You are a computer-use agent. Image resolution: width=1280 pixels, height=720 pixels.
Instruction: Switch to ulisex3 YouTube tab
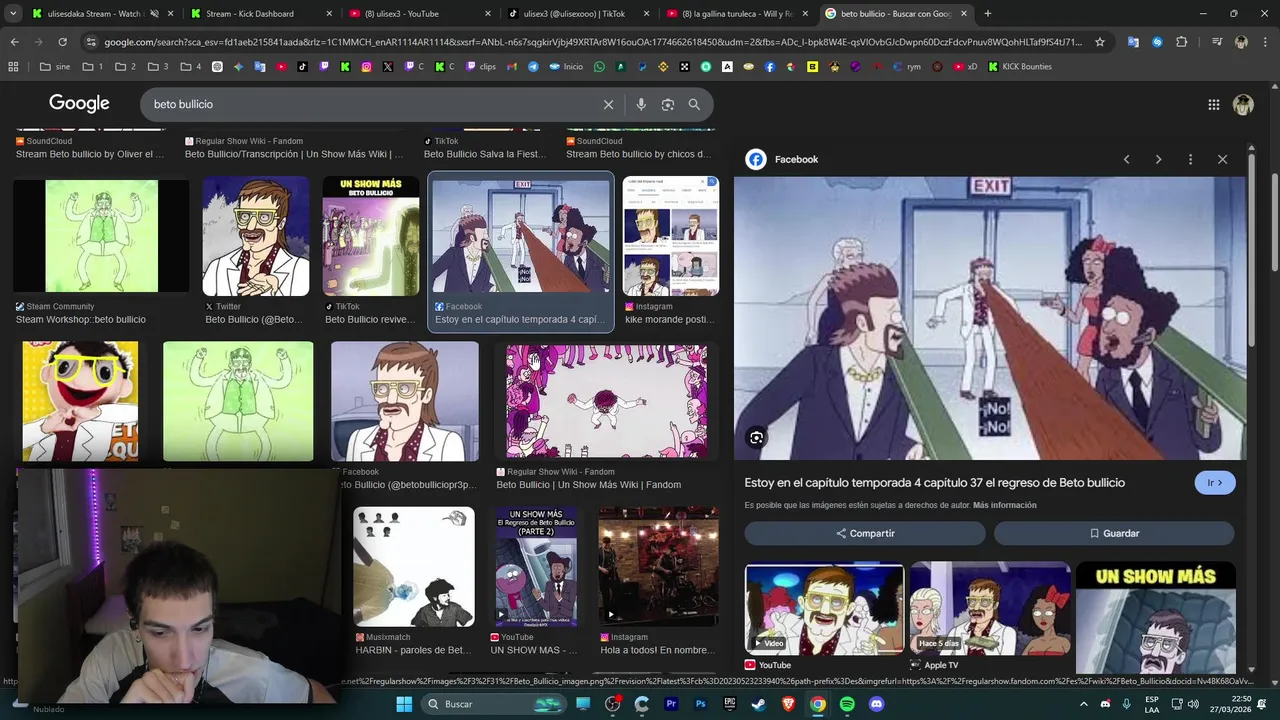[x=402, y=14]
